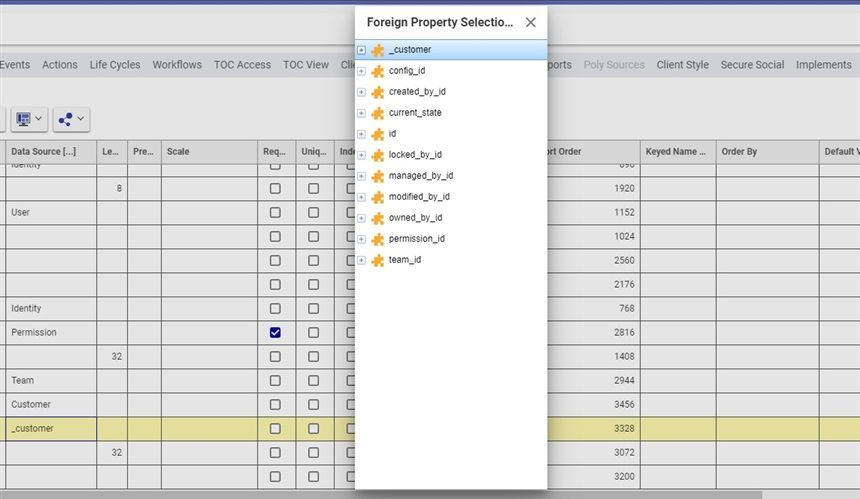Click the share nodes toolbar icon

(65, 119)
